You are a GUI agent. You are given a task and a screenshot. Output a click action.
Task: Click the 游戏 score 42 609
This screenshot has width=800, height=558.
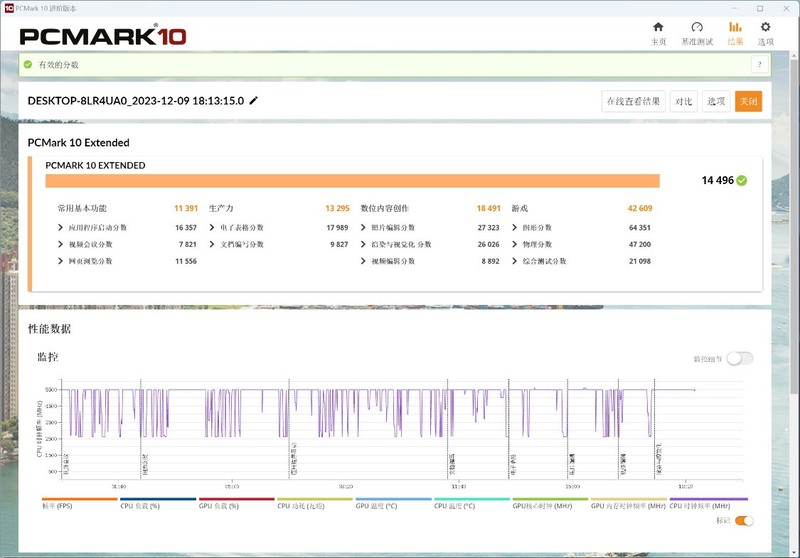pyautogui.click(x=640, y=208)
